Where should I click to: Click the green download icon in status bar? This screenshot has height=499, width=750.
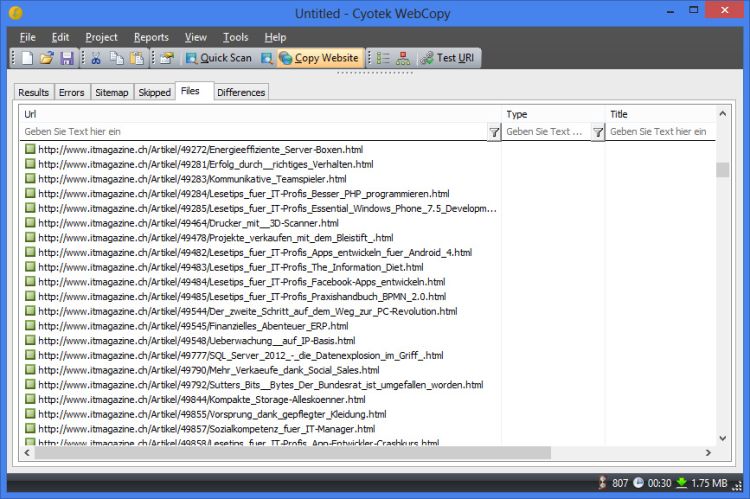681,483
